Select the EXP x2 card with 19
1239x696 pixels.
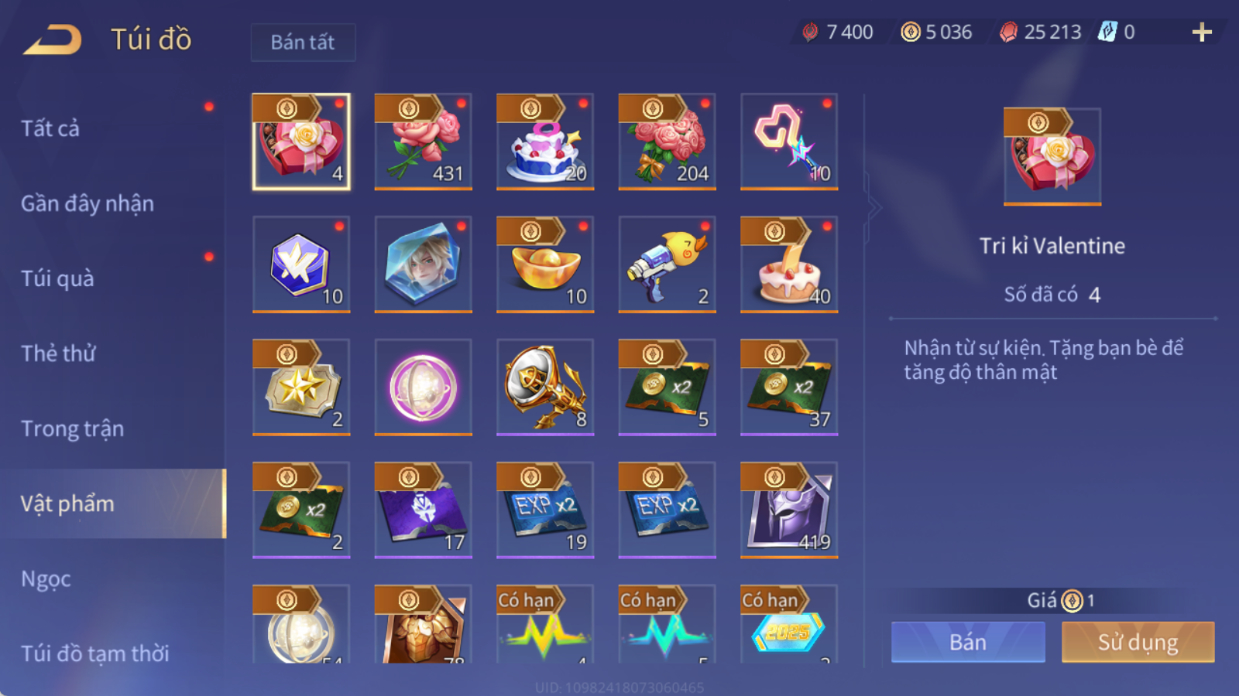(x=545, y=510)
